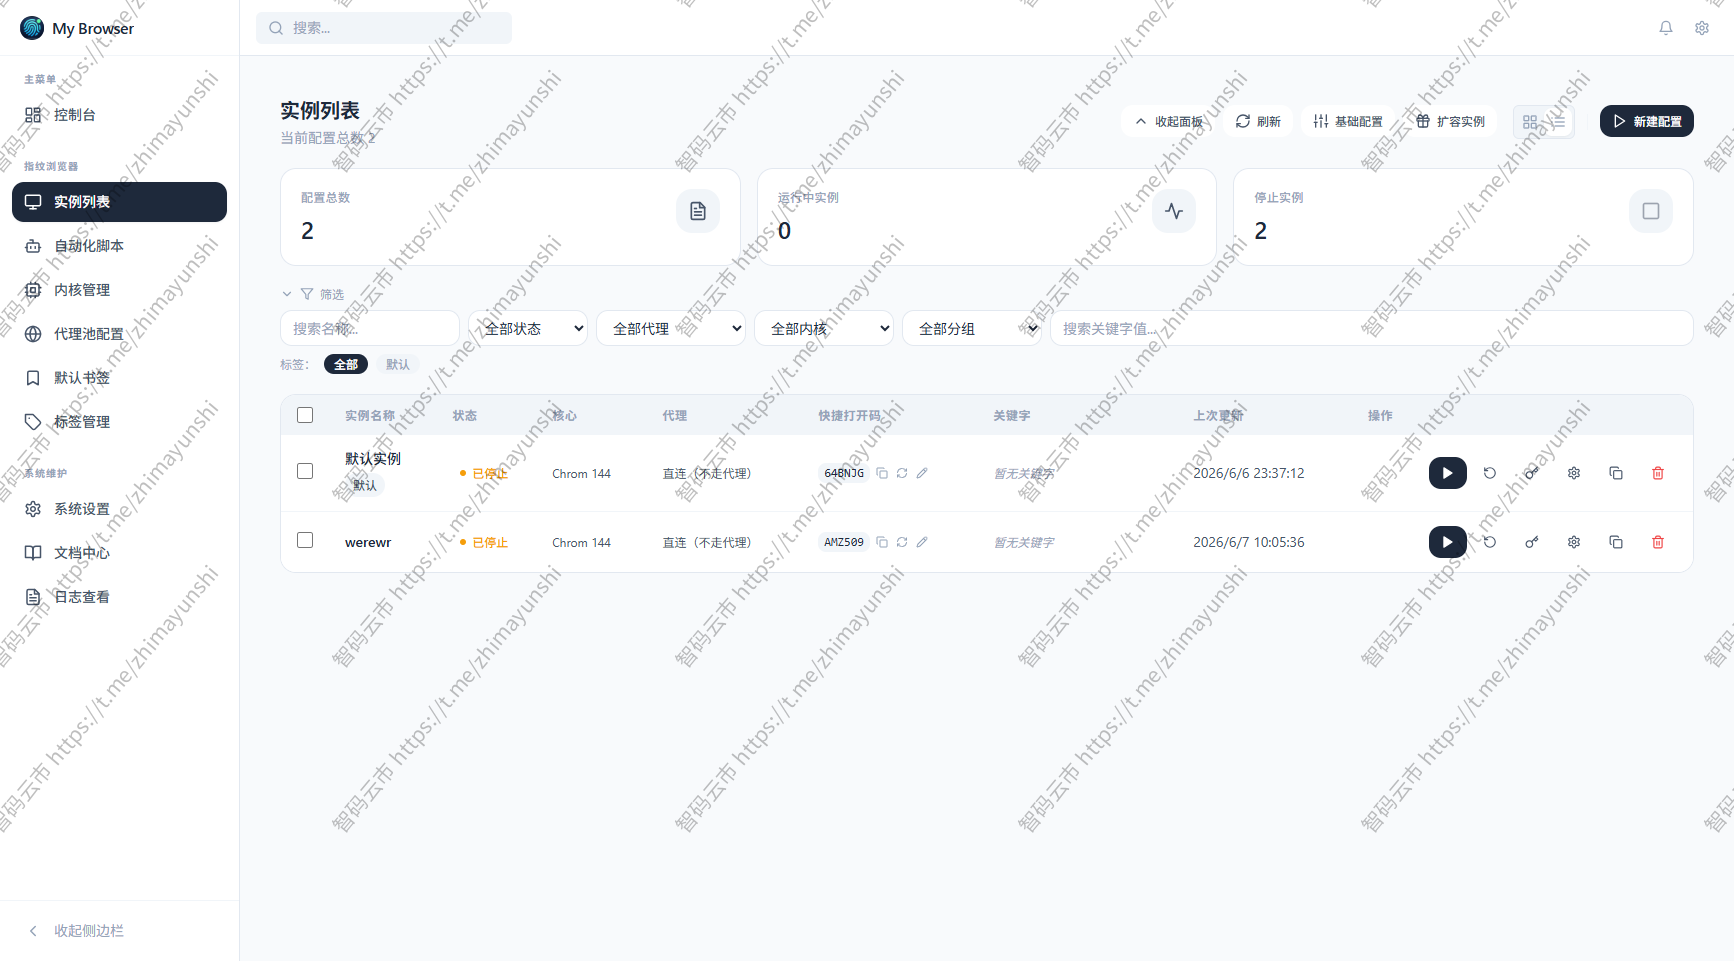This screenshot has height=961, width=1734.
Task: Copy the AMZ509 quick-open code
Action: (882, 542)
